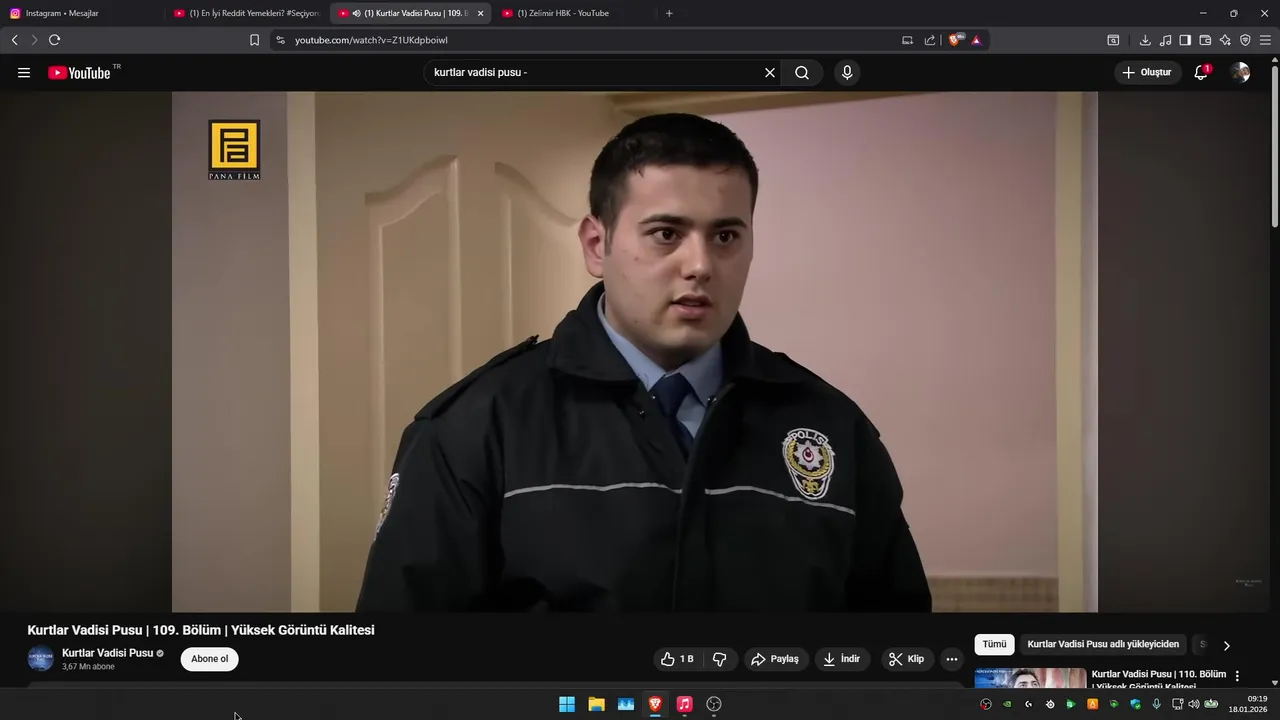Open the Kurtlar Vadisi Pusu channel avatar
The height and width of the screenshot is (720, 1280).
click(x=40, y=658)
